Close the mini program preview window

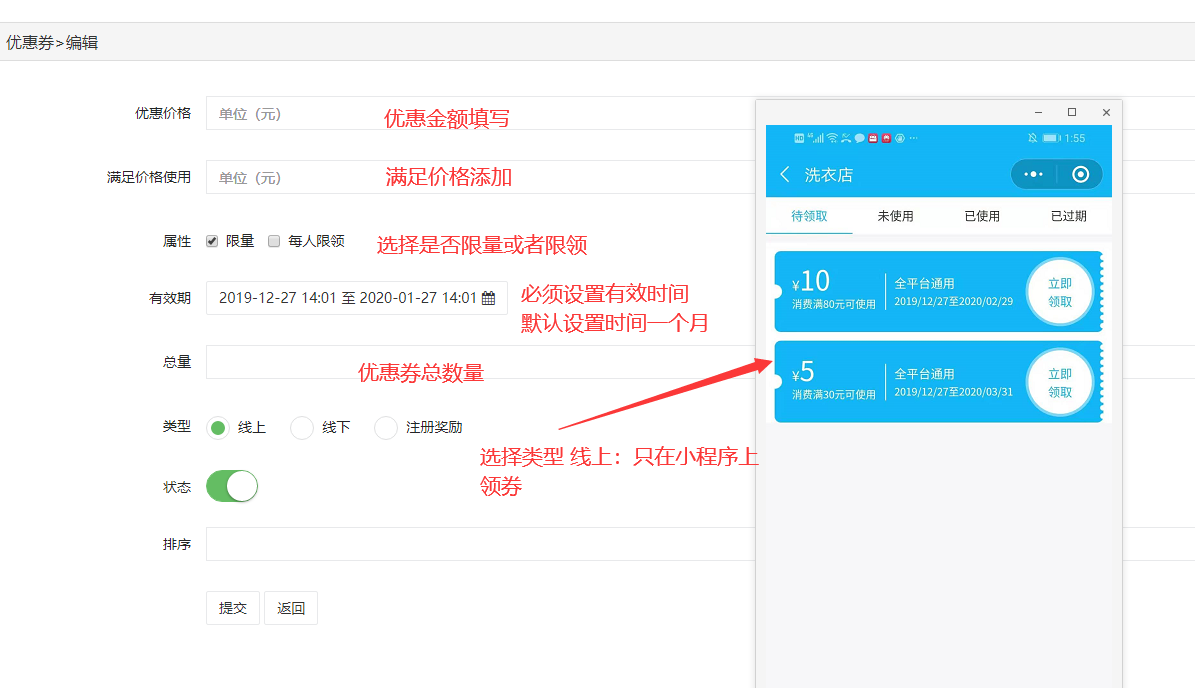pyautogui.click(x=1106, y=112)
